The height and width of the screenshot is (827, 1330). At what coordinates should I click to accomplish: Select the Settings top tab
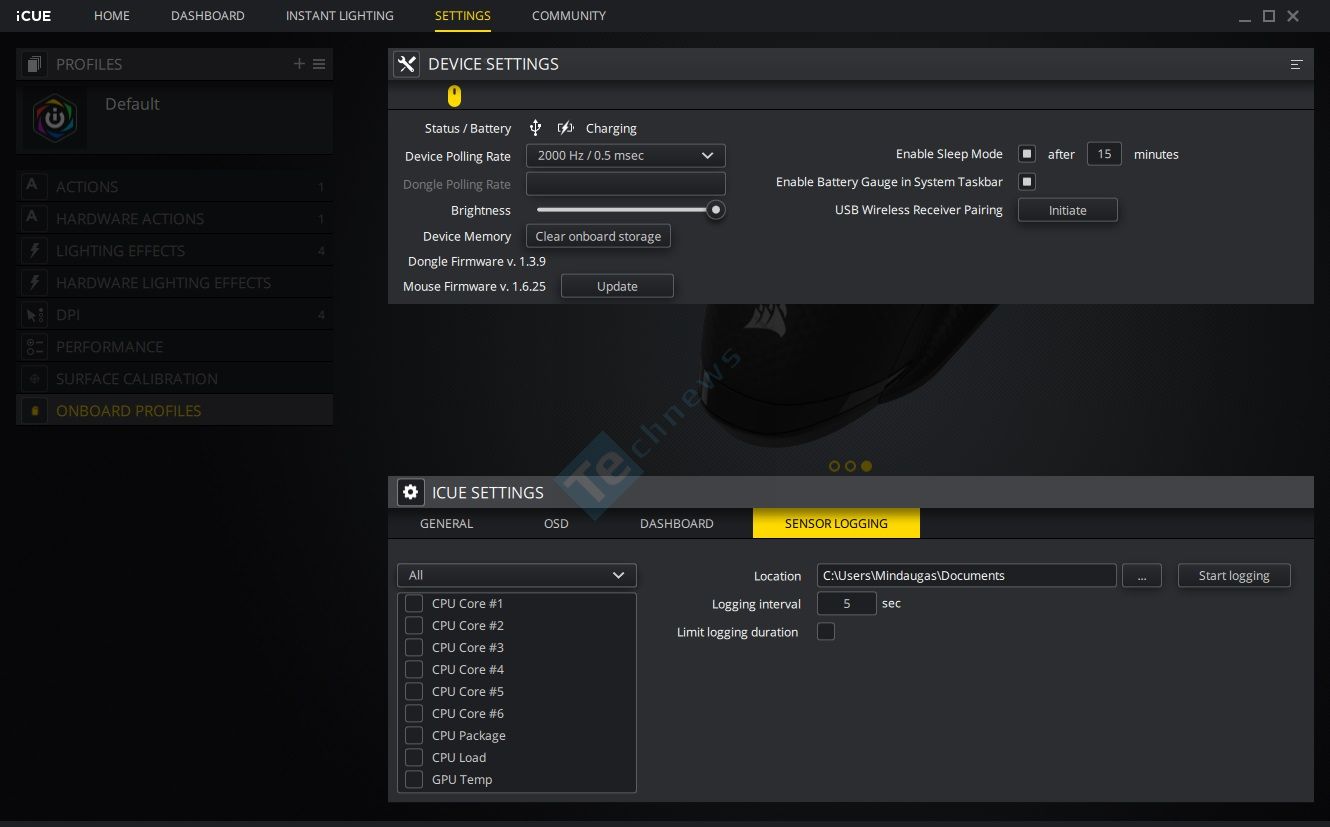click(463, 16)
